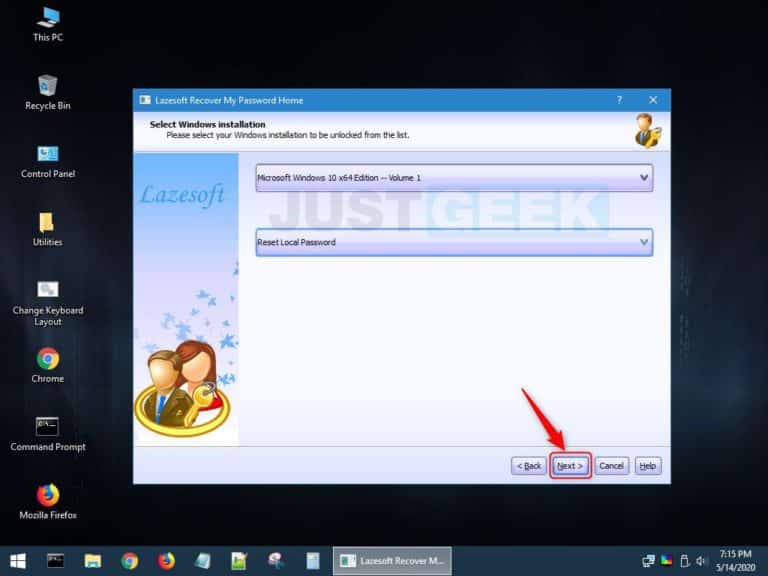
Task: Click the user-with-key icon in wizard header
Action: pyautogui.click(x=648, y=130)
